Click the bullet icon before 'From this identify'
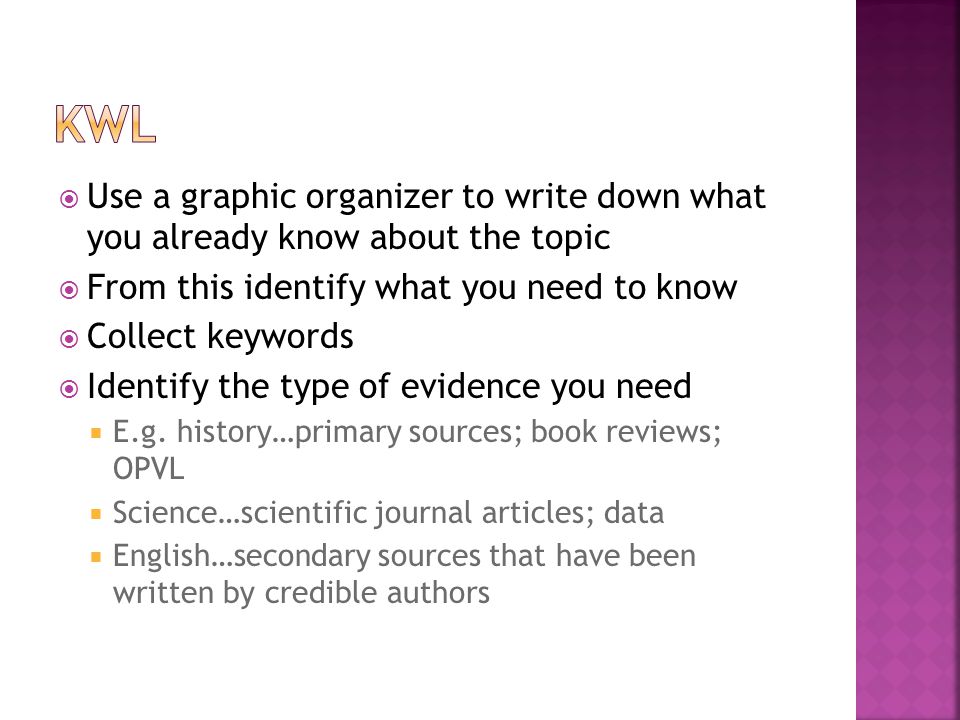The width and height of the screenshot is (960, 720). click(x=69, y=290)
